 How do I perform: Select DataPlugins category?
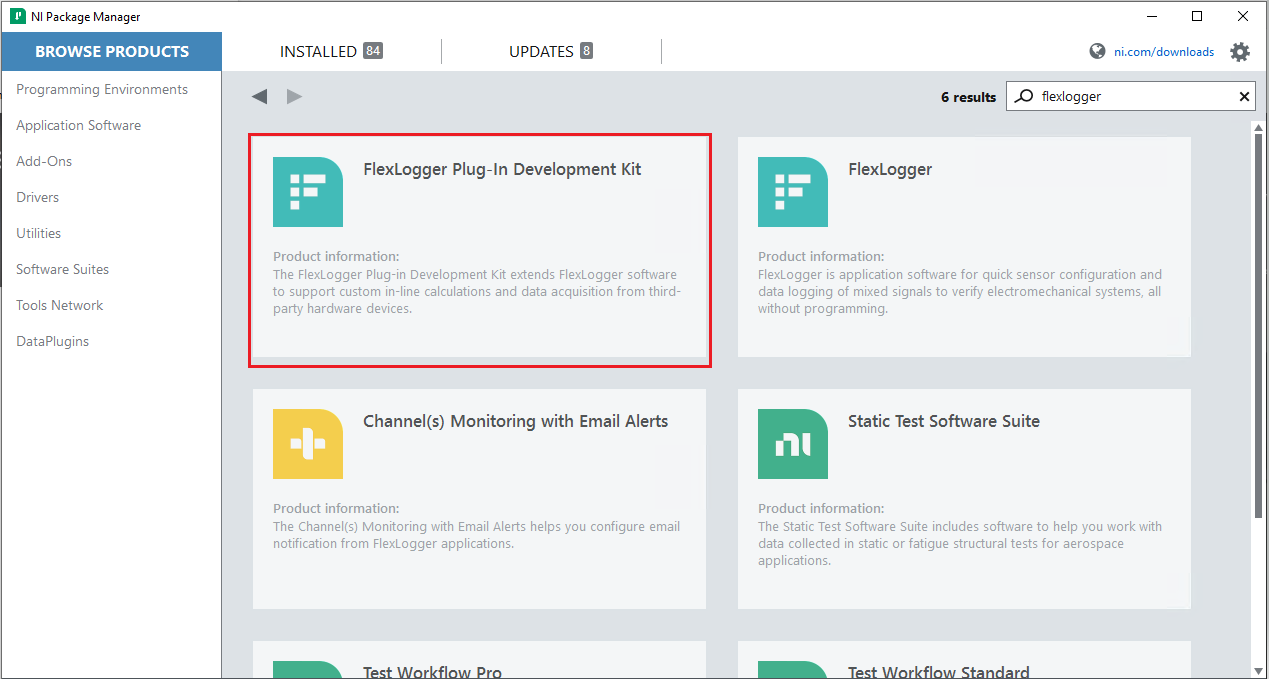53,341
